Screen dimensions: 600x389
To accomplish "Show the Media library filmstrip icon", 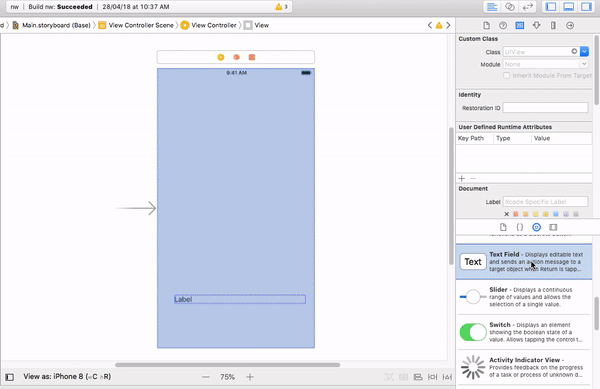I will pyautogui.click(x=553, y=227).
